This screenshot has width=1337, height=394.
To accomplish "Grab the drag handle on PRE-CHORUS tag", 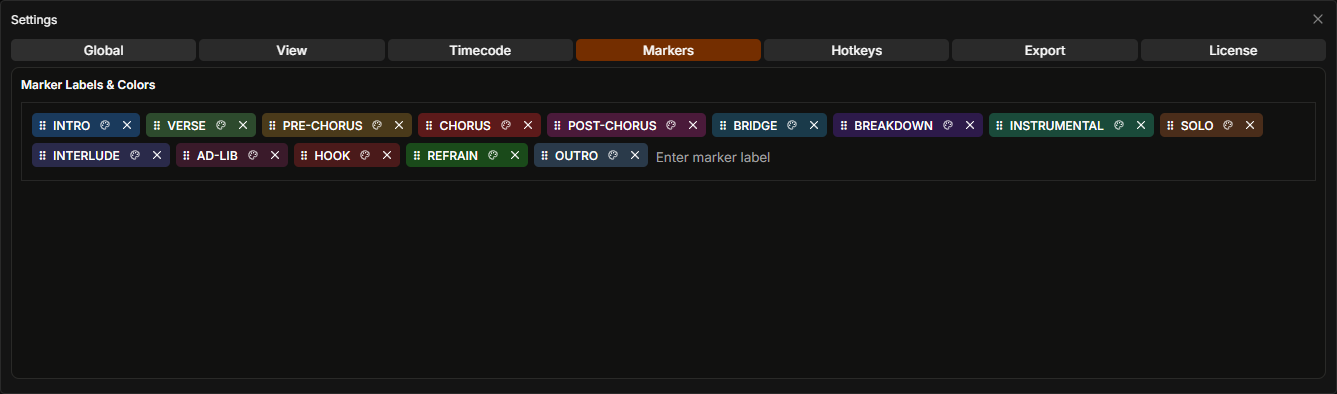I will (x=273, y=126).
